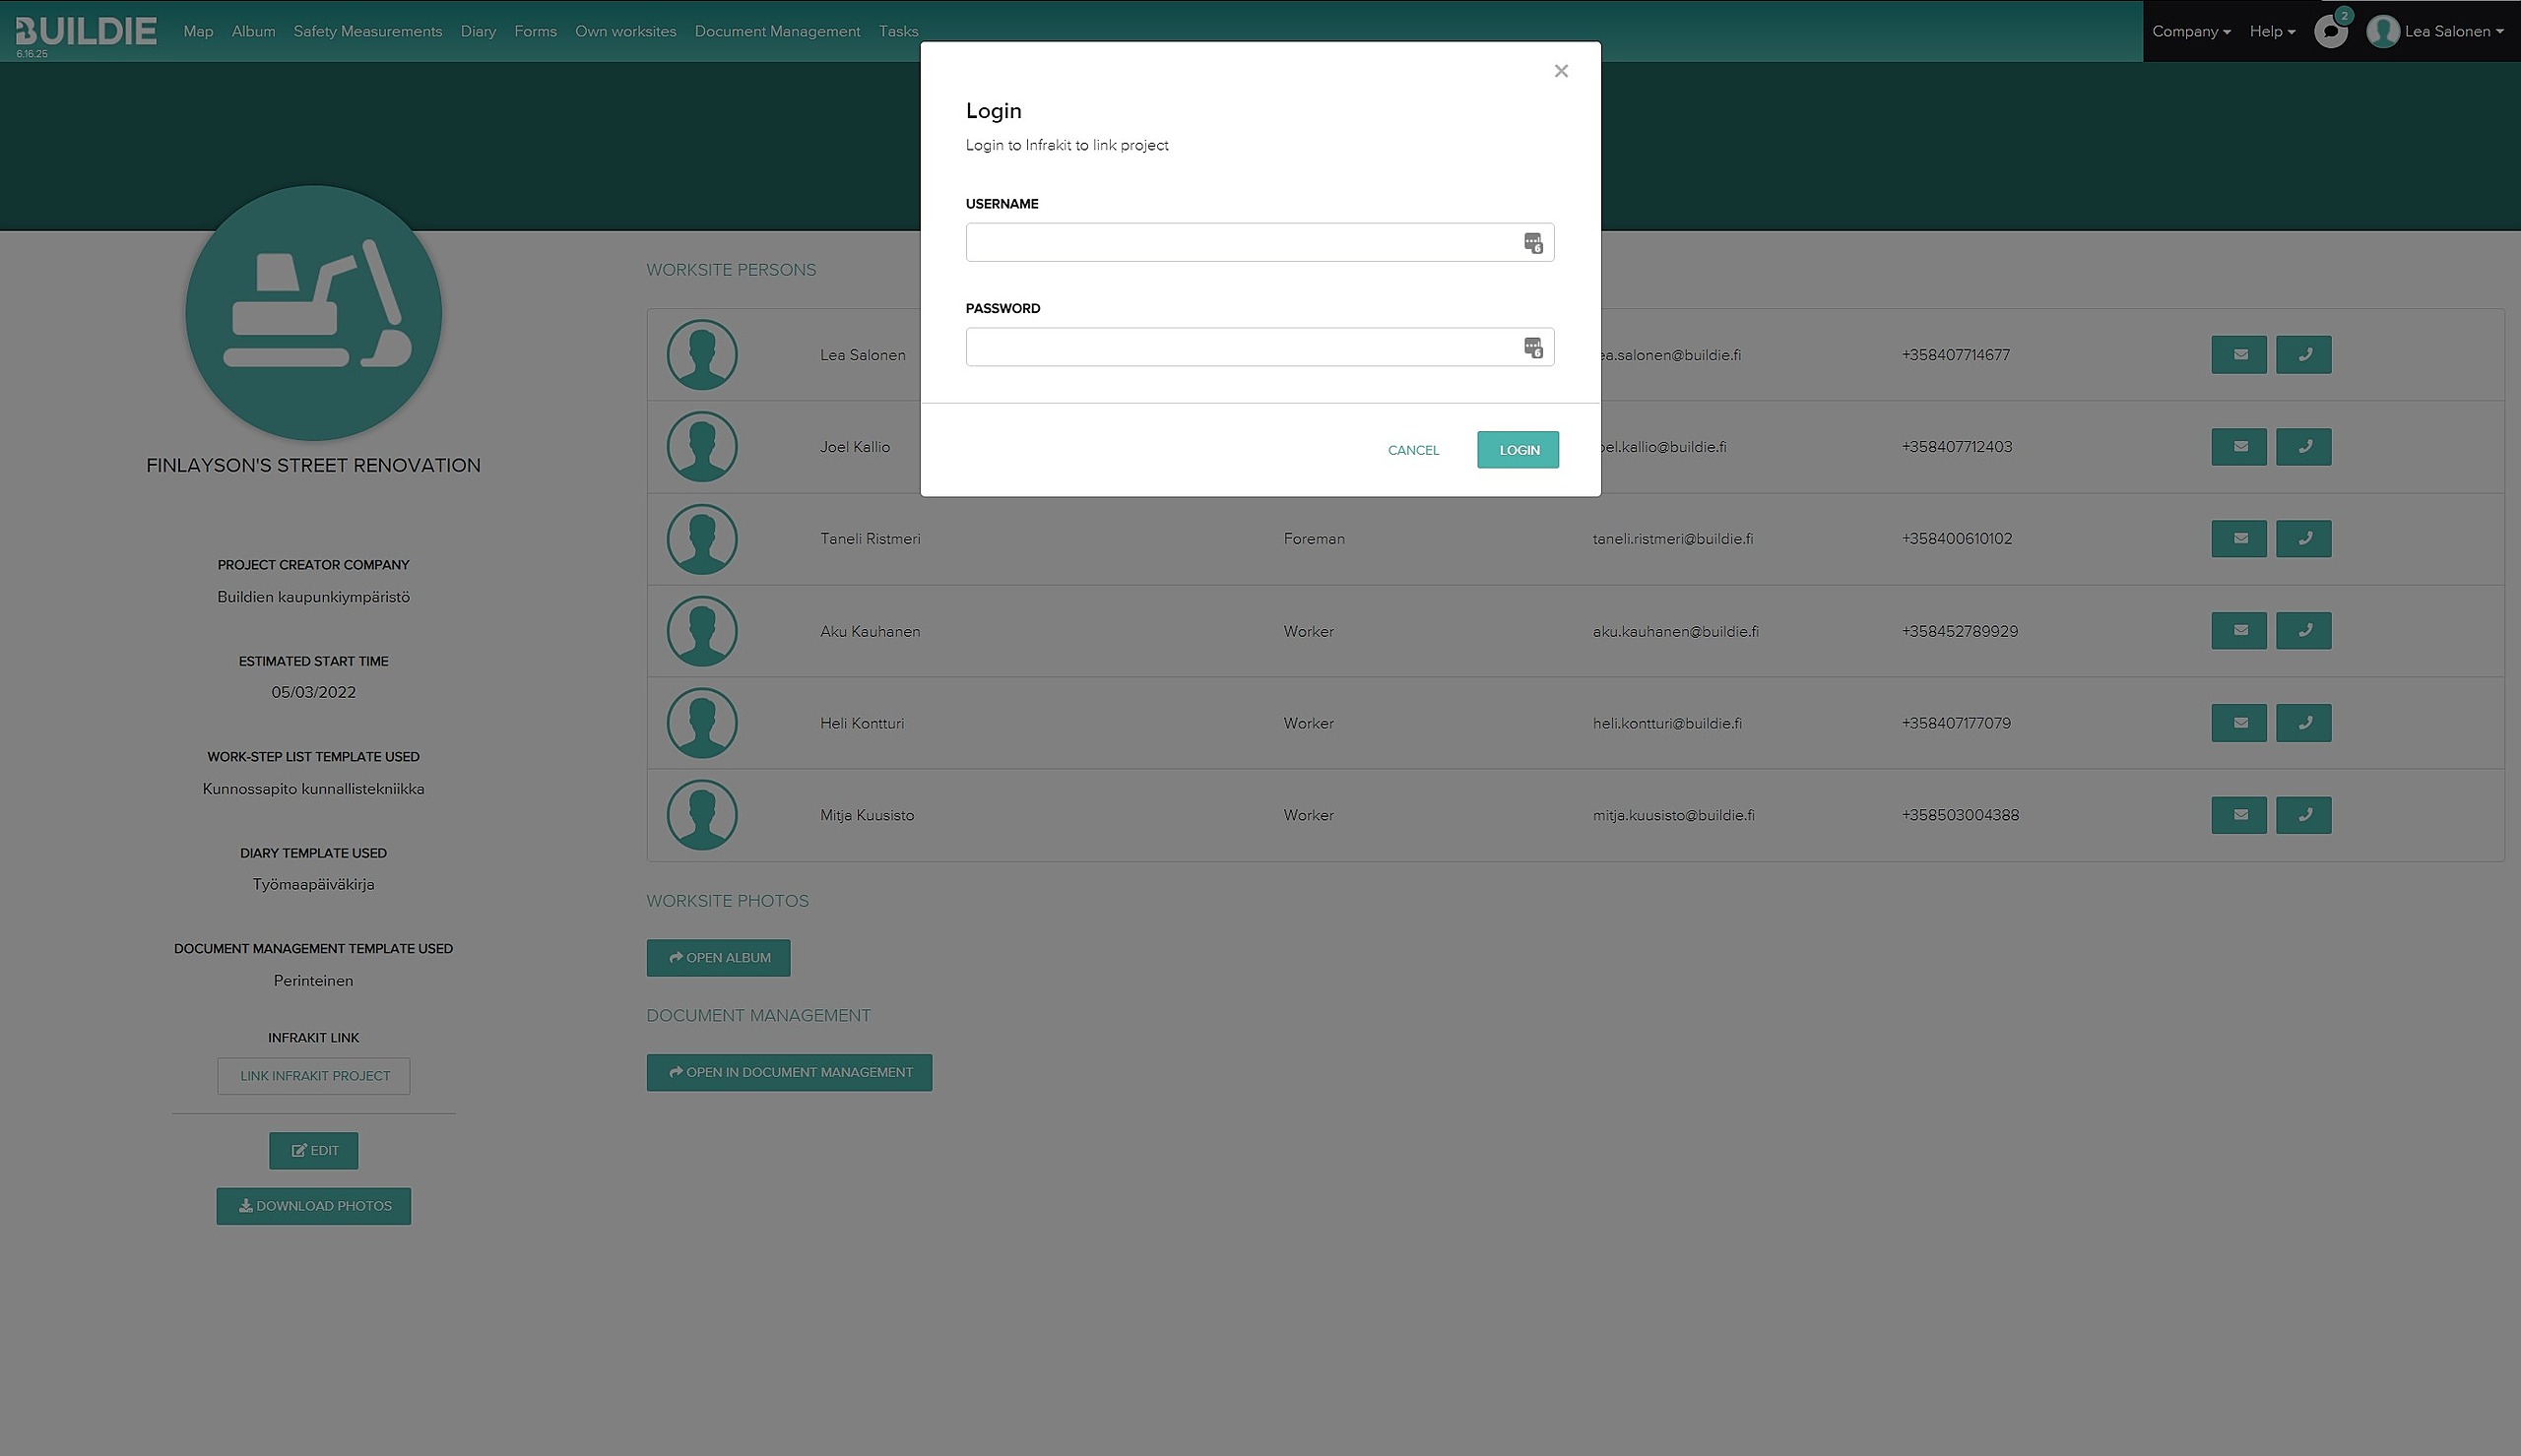
Task: Open the chat notifications bubble icon
Action: (x=2330, y=31)
